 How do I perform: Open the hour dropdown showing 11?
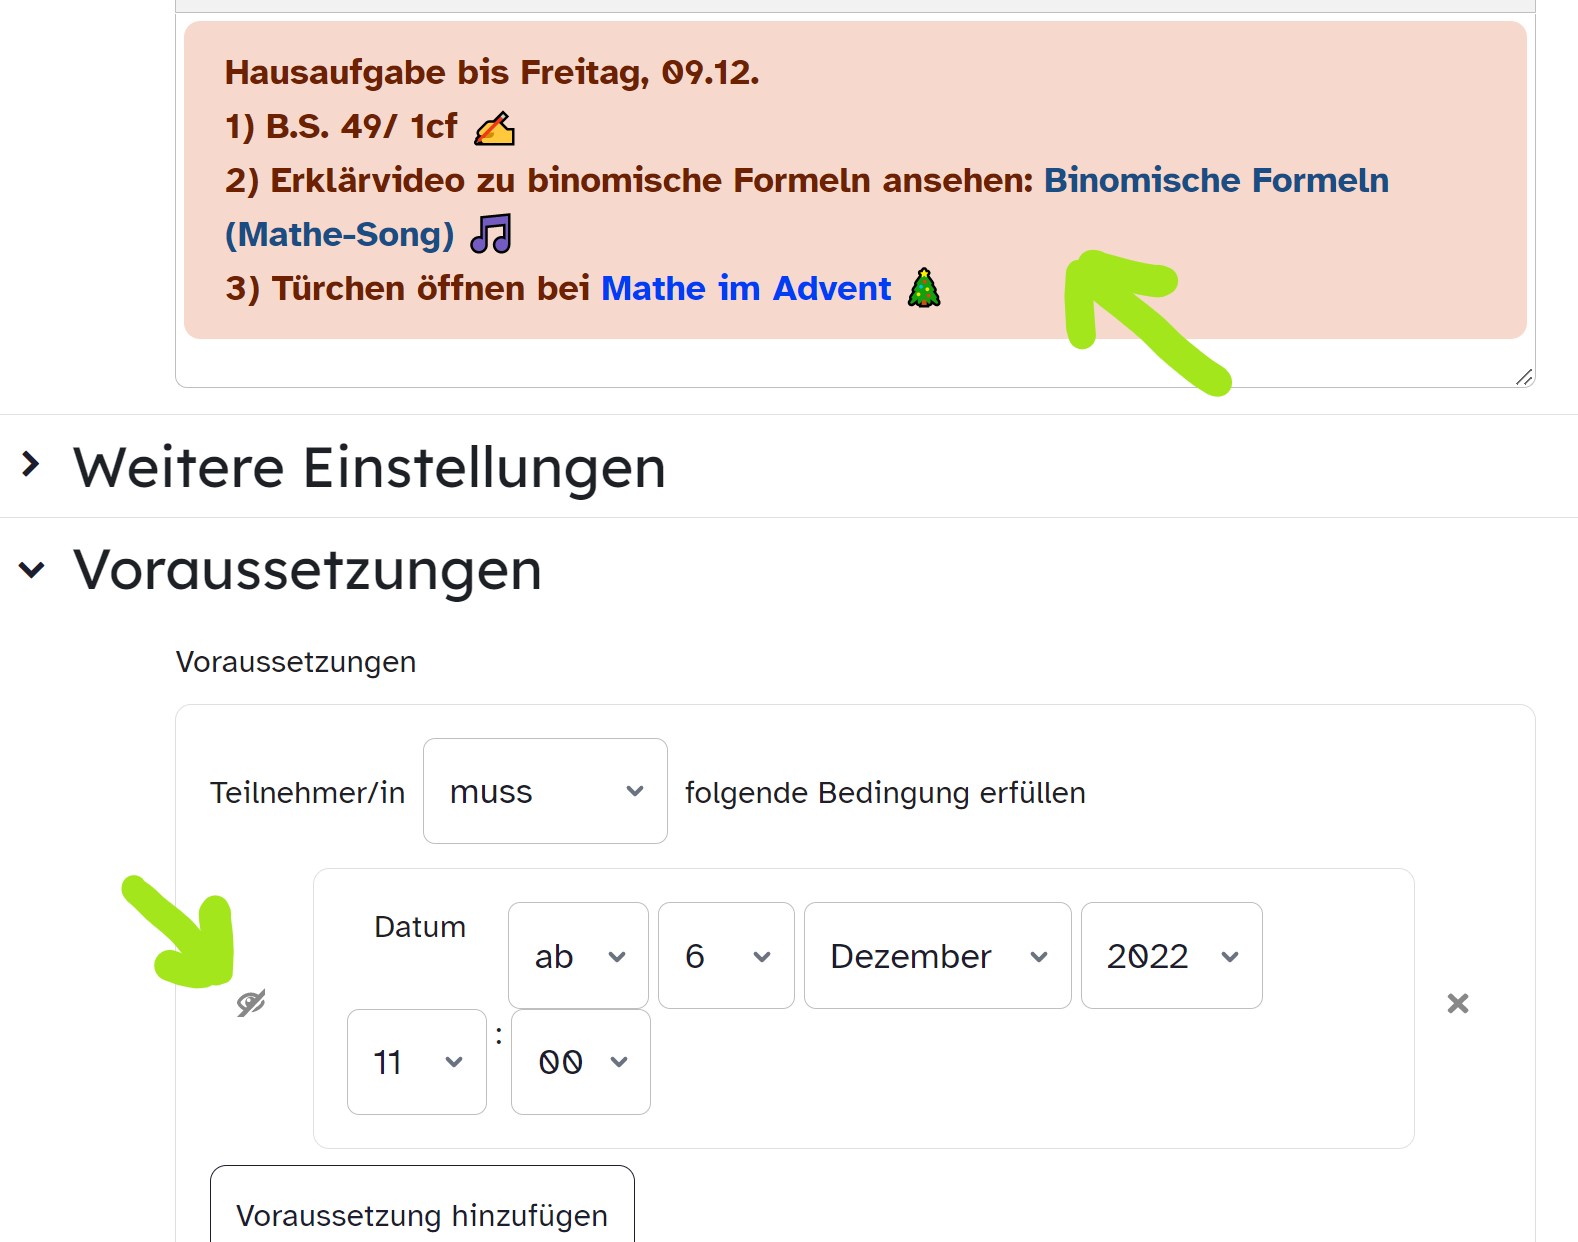pos(416,1062)
